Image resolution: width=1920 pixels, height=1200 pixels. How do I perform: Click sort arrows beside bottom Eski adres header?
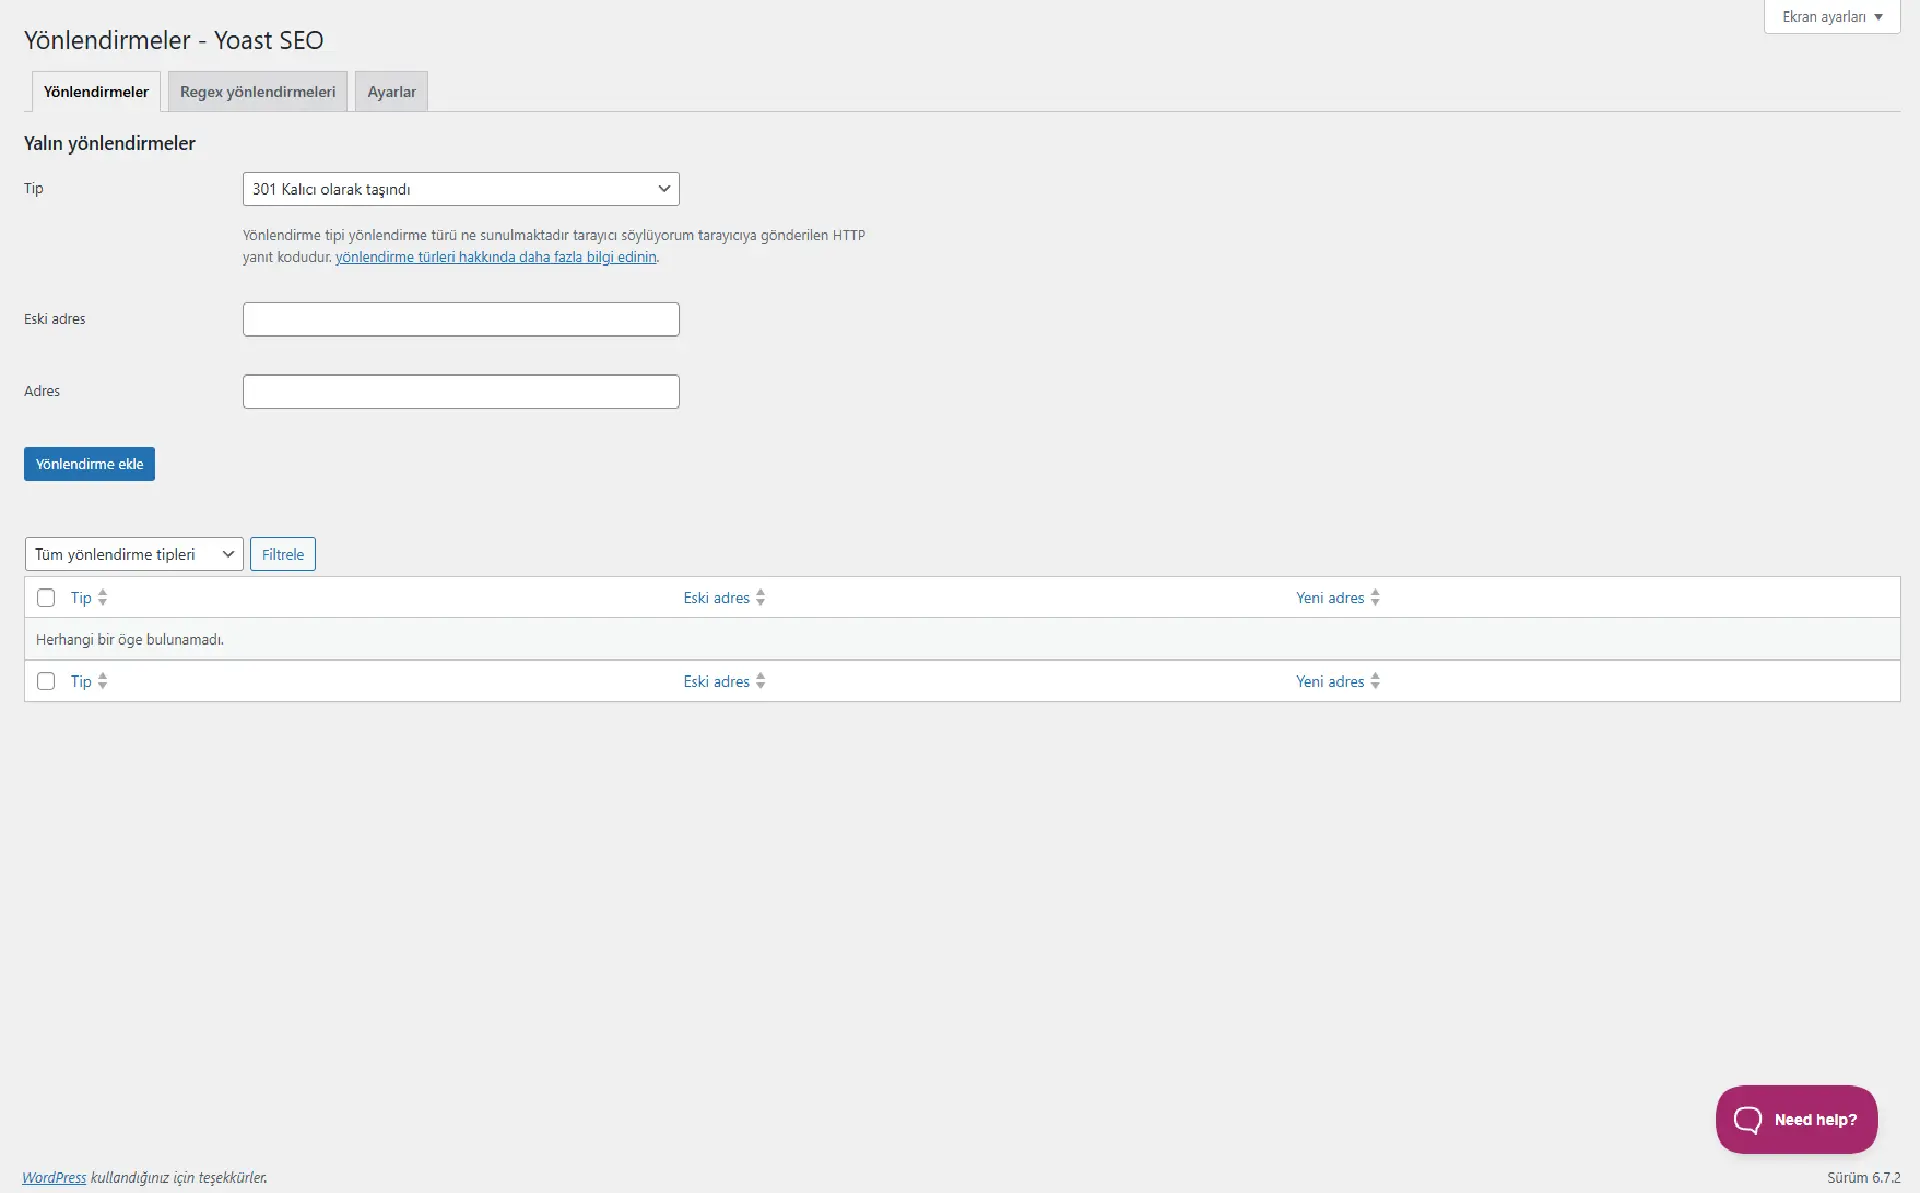(x=761, y=681)
